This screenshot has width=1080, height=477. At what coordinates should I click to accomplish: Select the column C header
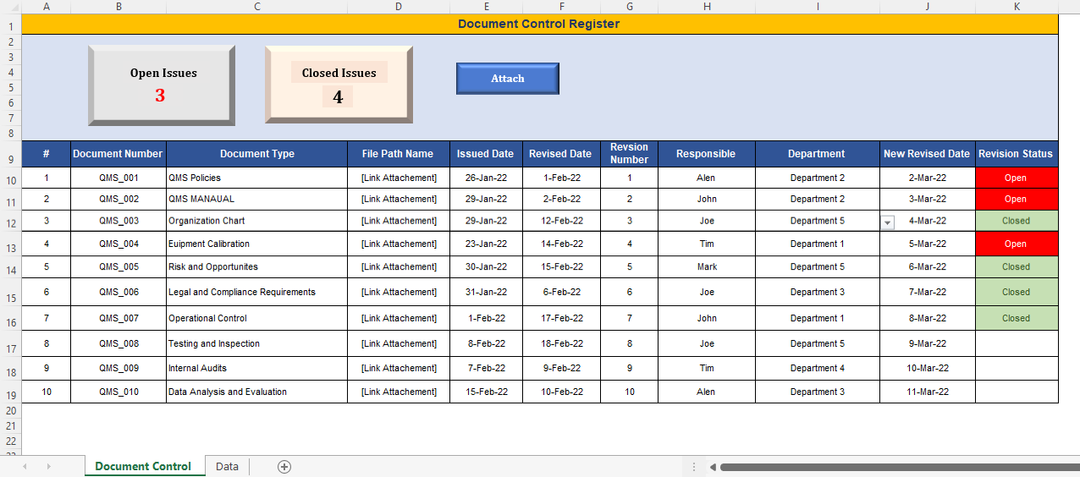(x=257, y=6)
